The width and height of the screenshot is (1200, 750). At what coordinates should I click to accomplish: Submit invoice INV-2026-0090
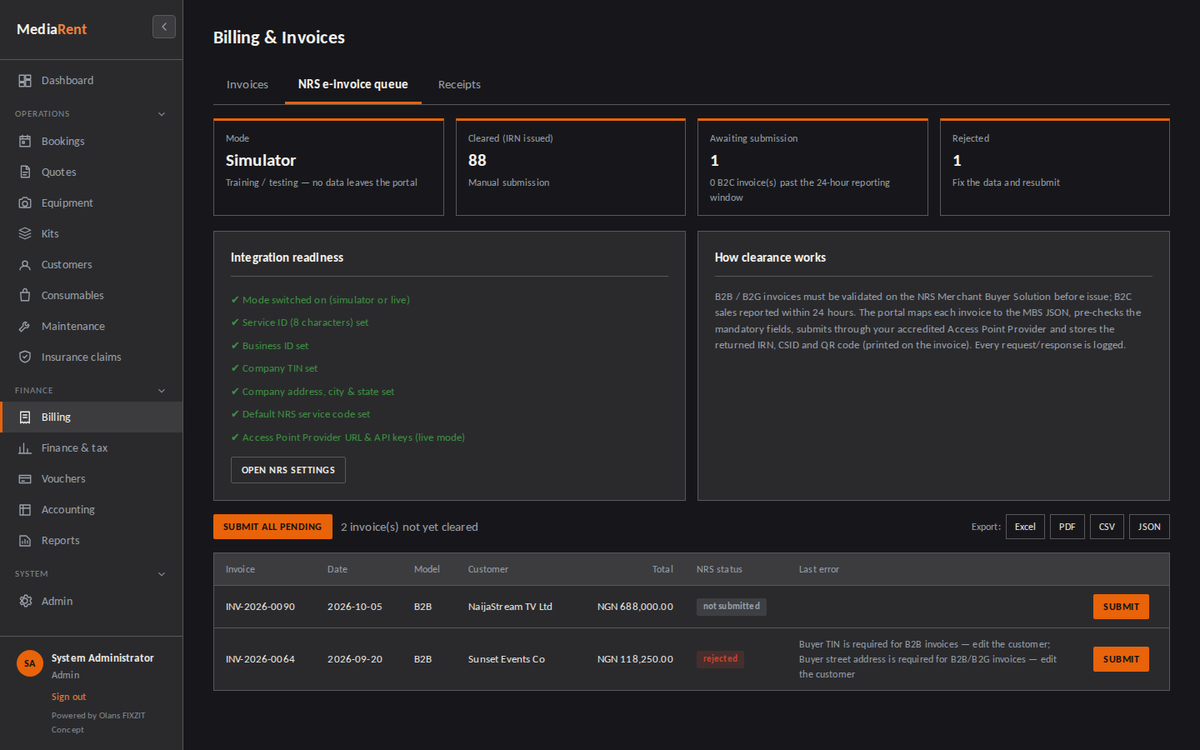click(x=1121, y=607)
